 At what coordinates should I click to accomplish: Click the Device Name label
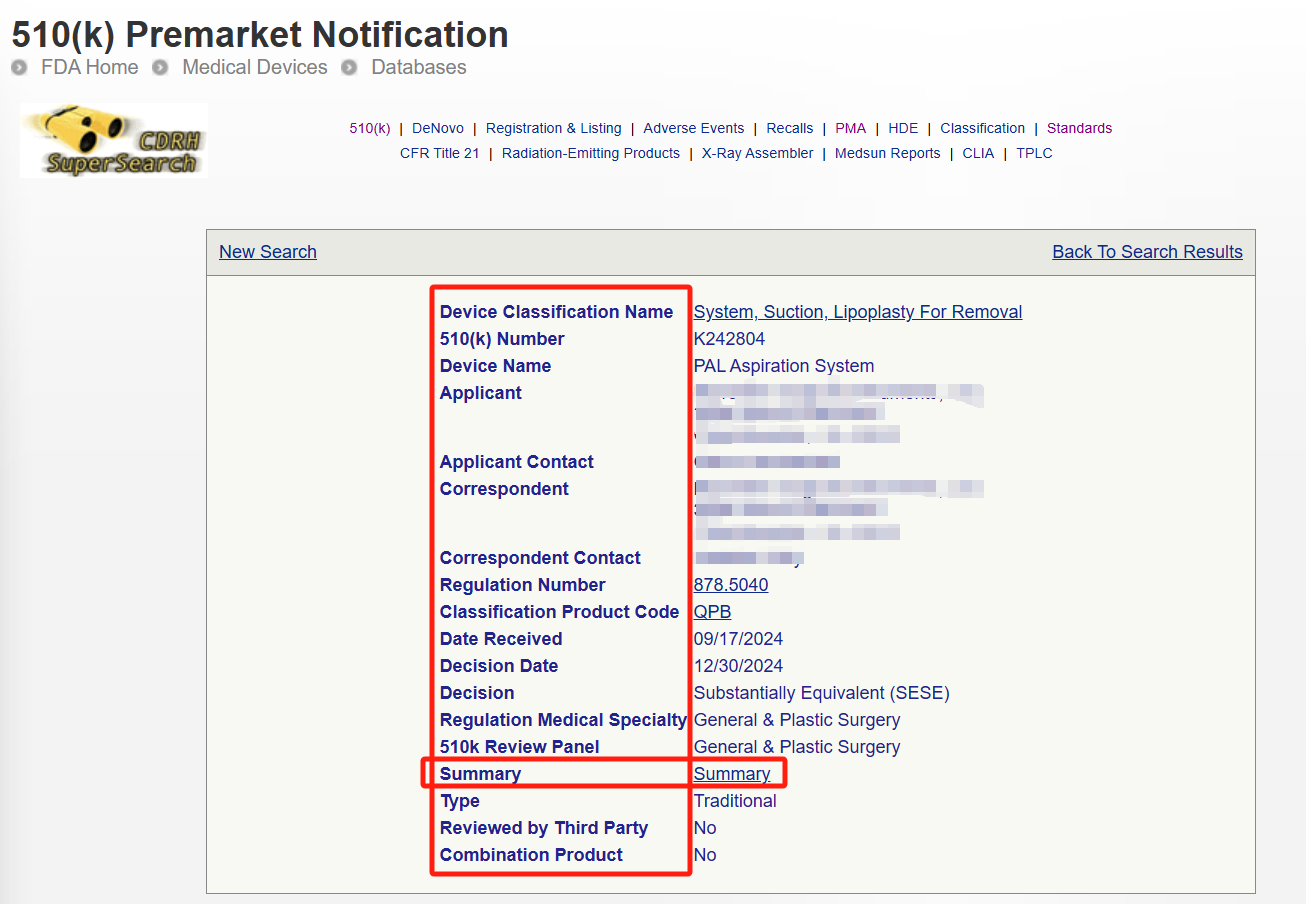496,366
